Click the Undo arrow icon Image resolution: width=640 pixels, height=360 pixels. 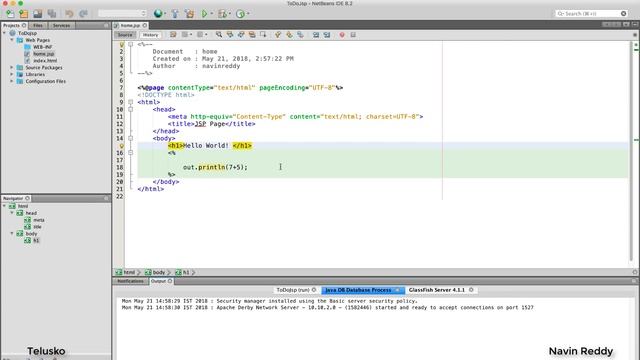click(x=69, y=13)
